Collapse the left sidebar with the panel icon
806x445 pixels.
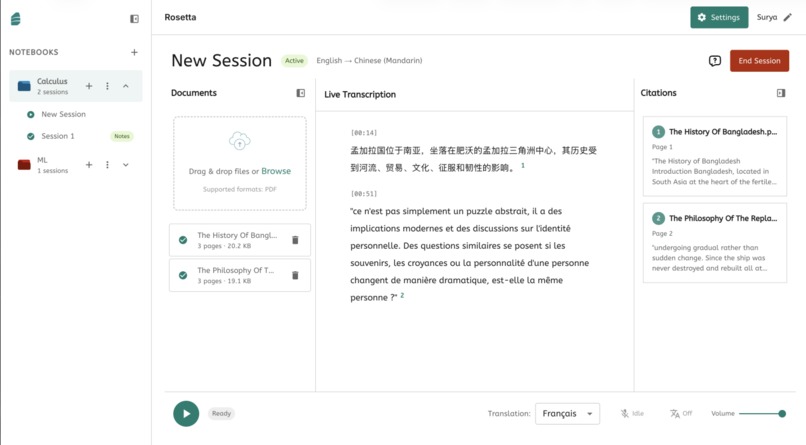[x=134, y=19]
